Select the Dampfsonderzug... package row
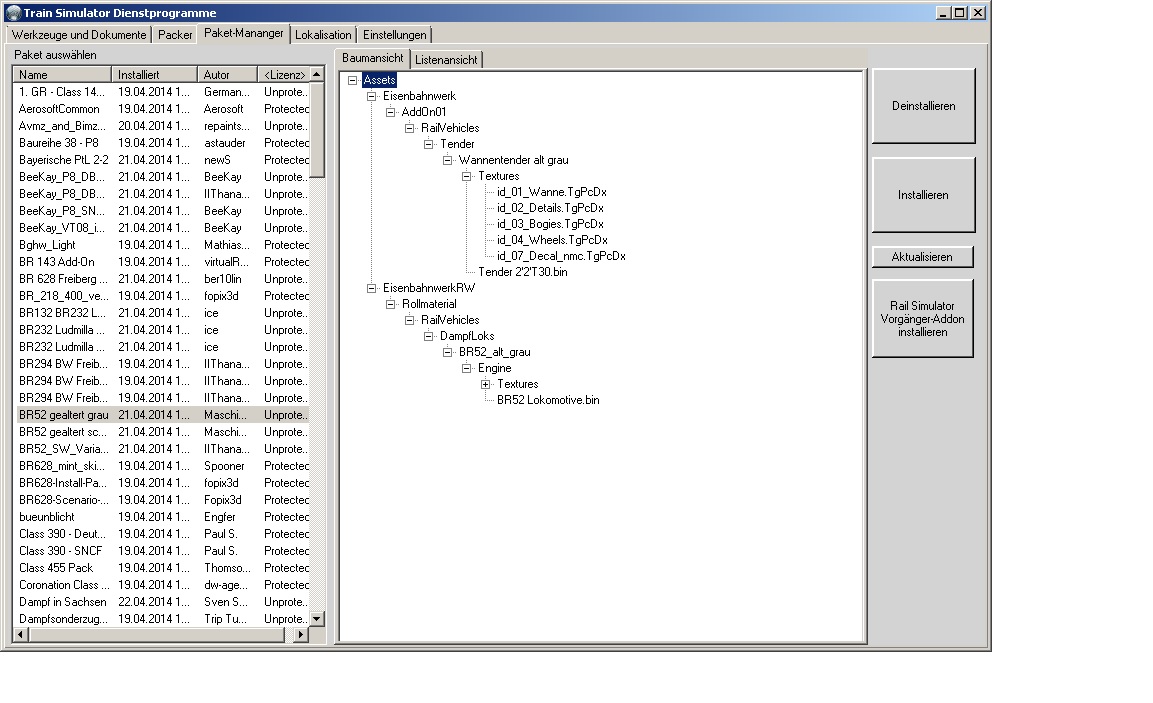1153x703 pixels. tap(162, 619)
